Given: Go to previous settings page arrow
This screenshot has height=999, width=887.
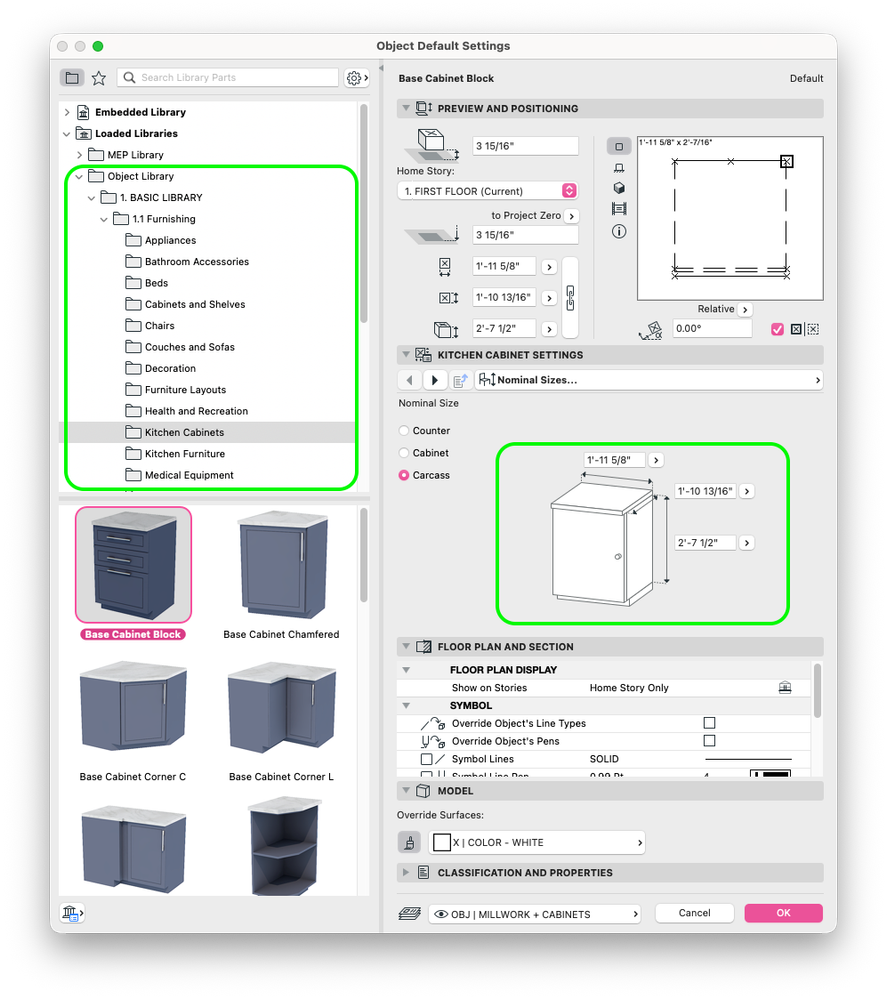Looking at the screenshot, I should click(410, 380).
